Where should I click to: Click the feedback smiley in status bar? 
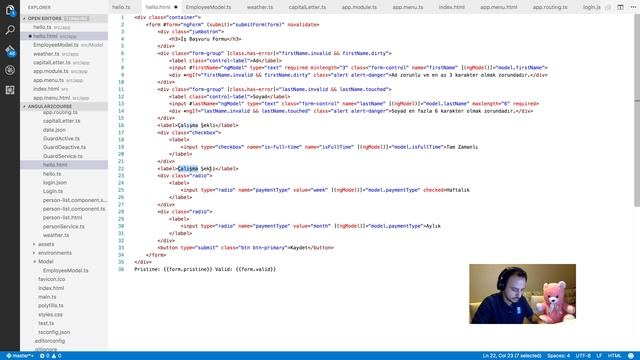pyautogui.click(x=631, y=356)
